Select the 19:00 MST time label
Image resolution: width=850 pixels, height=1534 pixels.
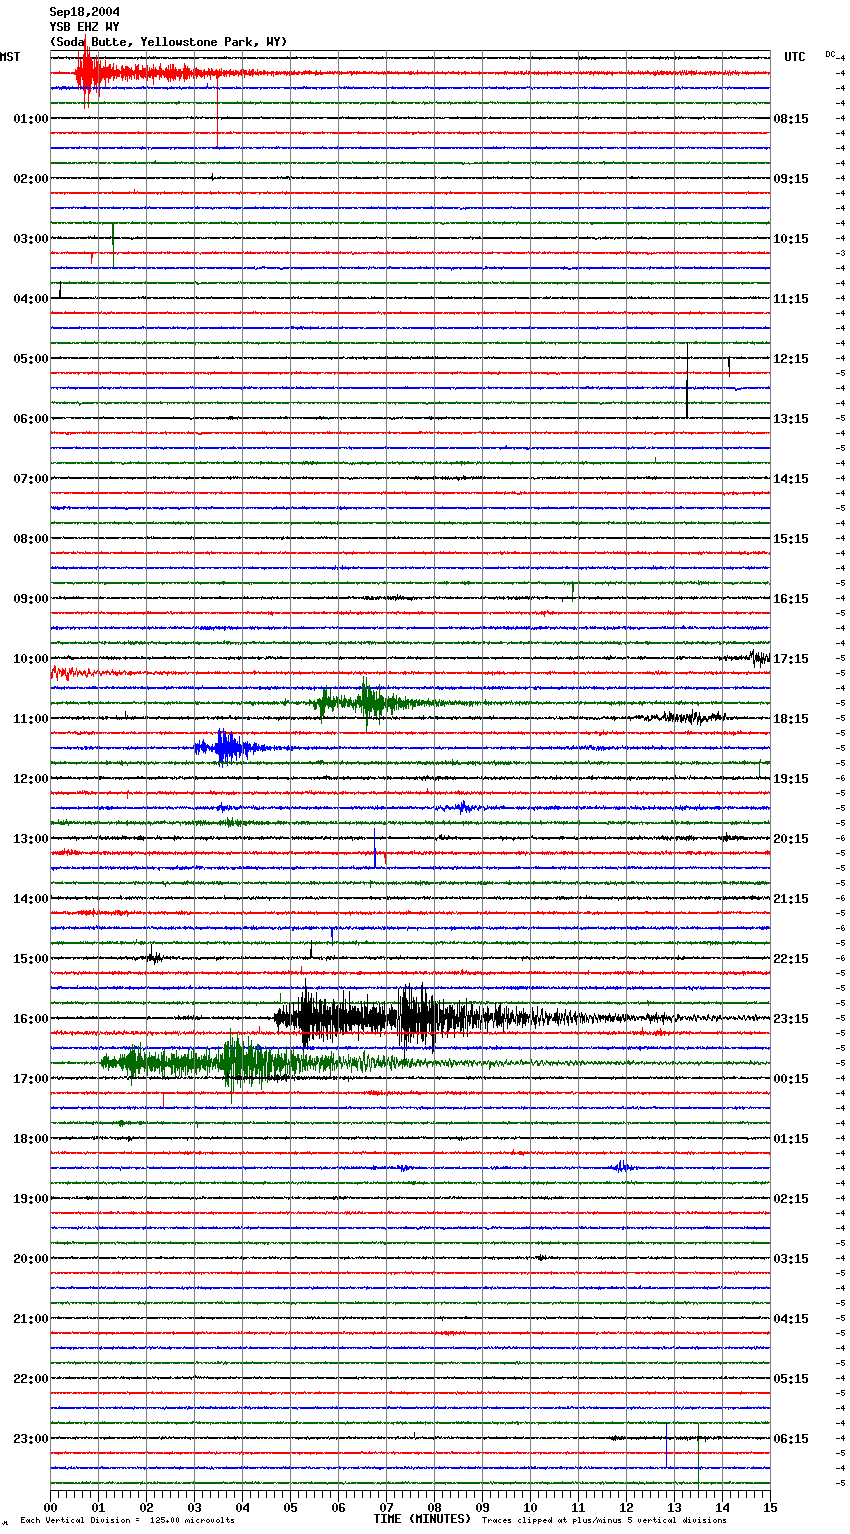pos(31,1199)
